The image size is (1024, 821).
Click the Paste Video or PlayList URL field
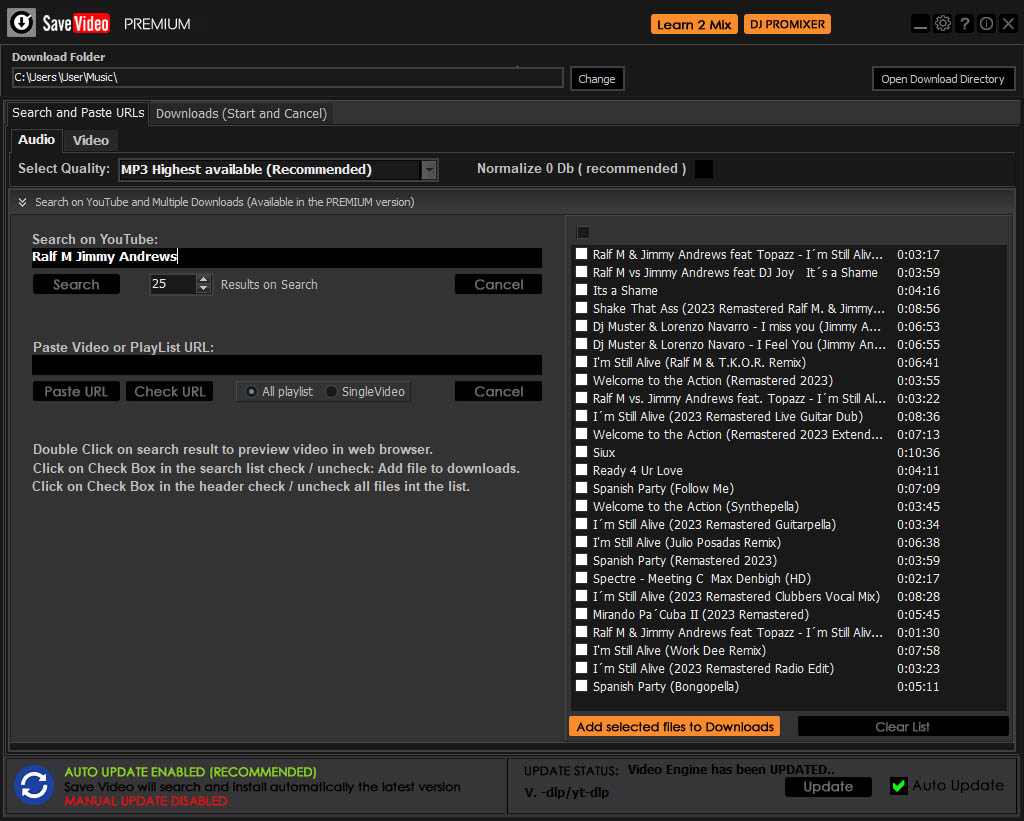tap(287, 365)
